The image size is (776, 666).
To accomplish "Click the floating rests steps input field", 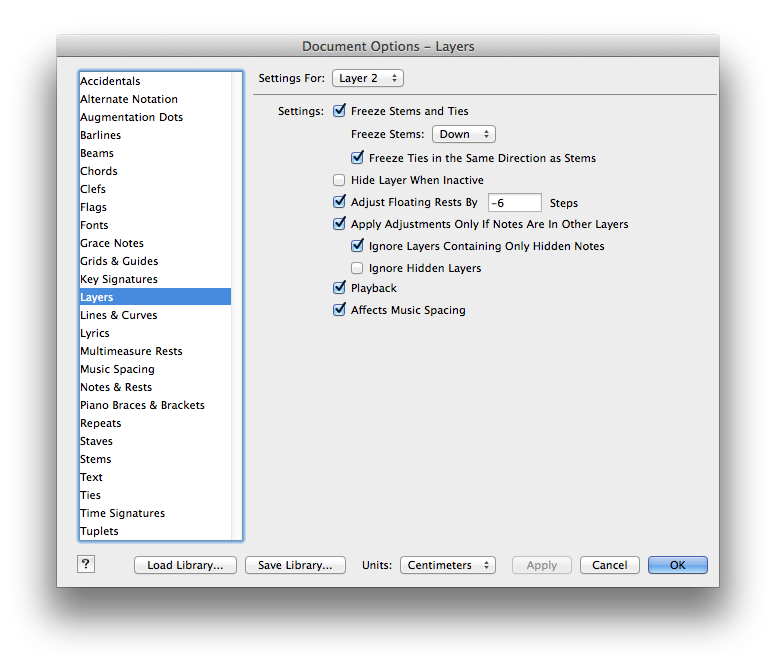I will pyautogui.click(x=514, y=203).
